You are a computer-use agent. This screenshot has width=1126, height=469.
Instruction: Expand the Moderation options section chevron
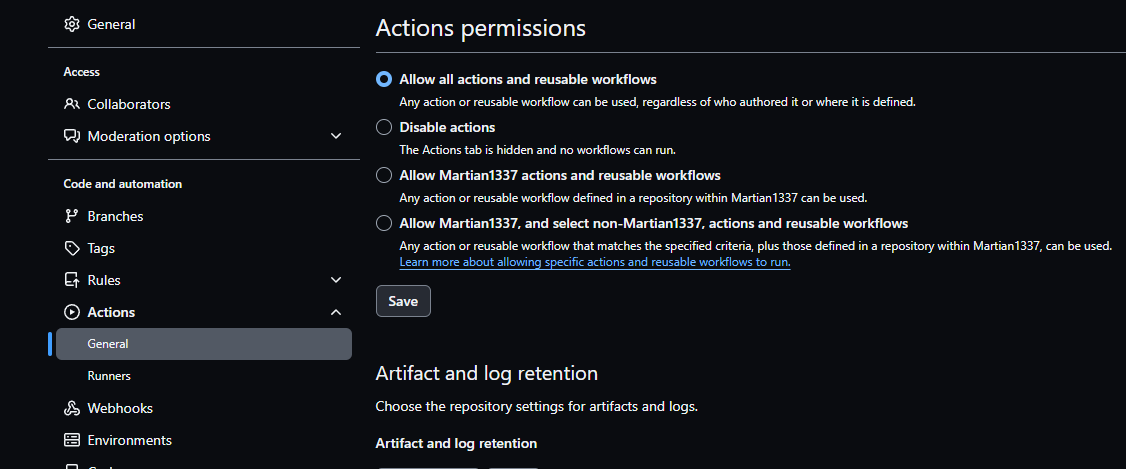click(x=336, y=136)
